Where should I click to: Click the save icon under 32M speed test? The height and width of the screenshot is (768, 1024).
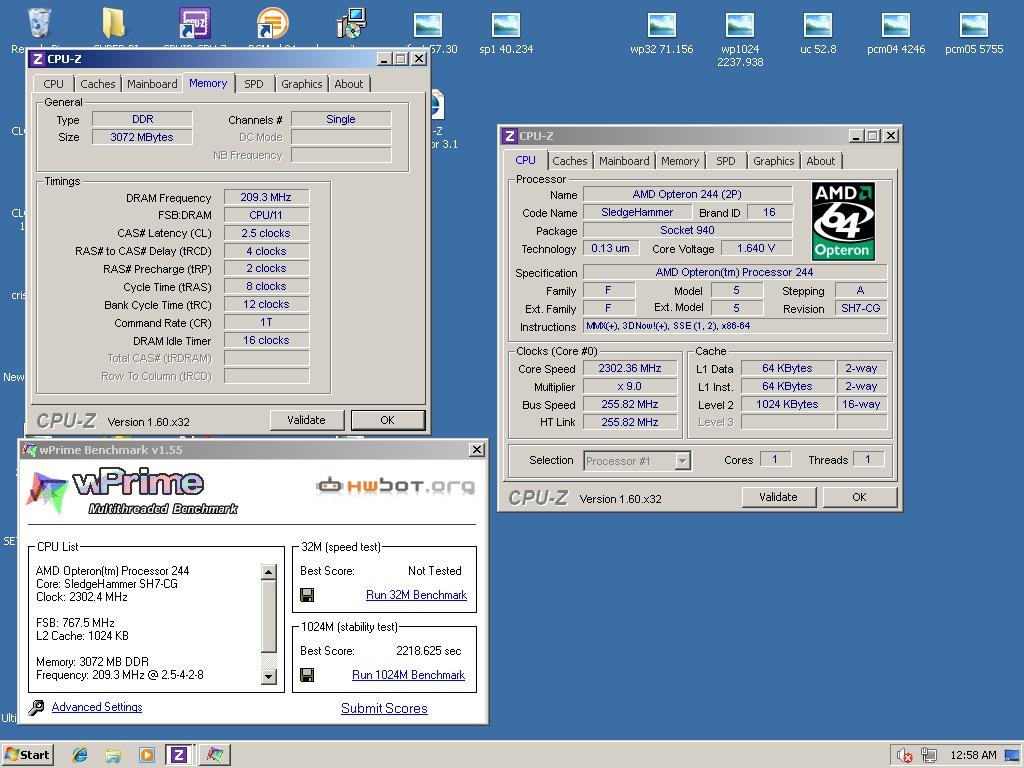[x=307, y=595]
